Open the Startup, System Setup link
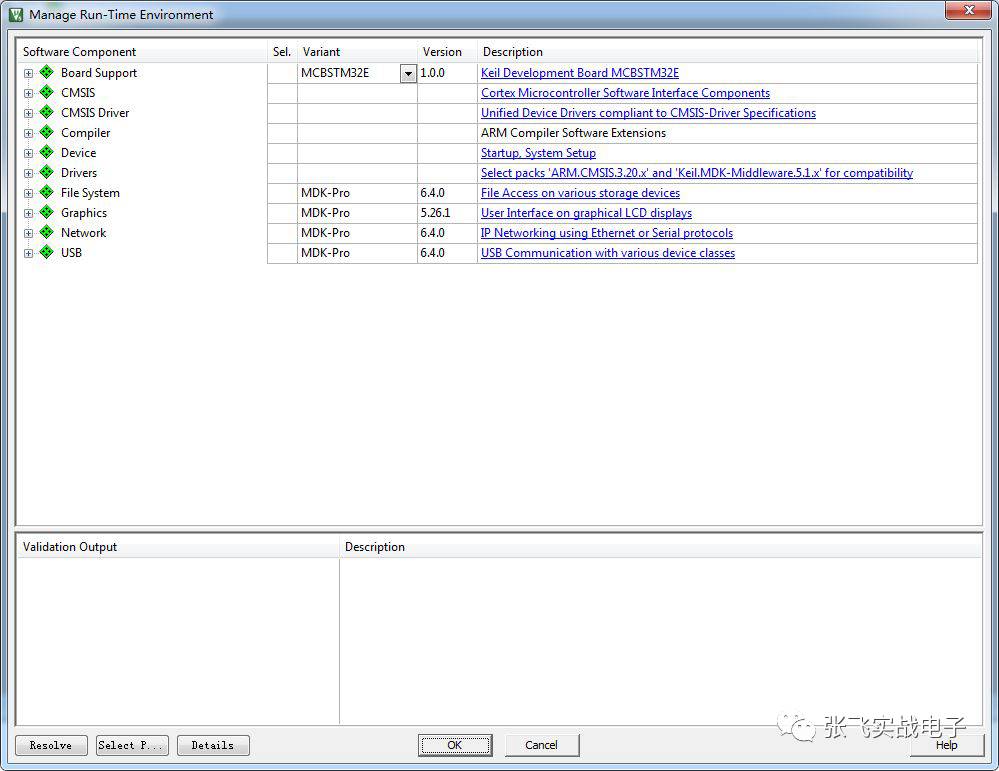The height and width of the screenshot is (771, 999). pos(538,153)
